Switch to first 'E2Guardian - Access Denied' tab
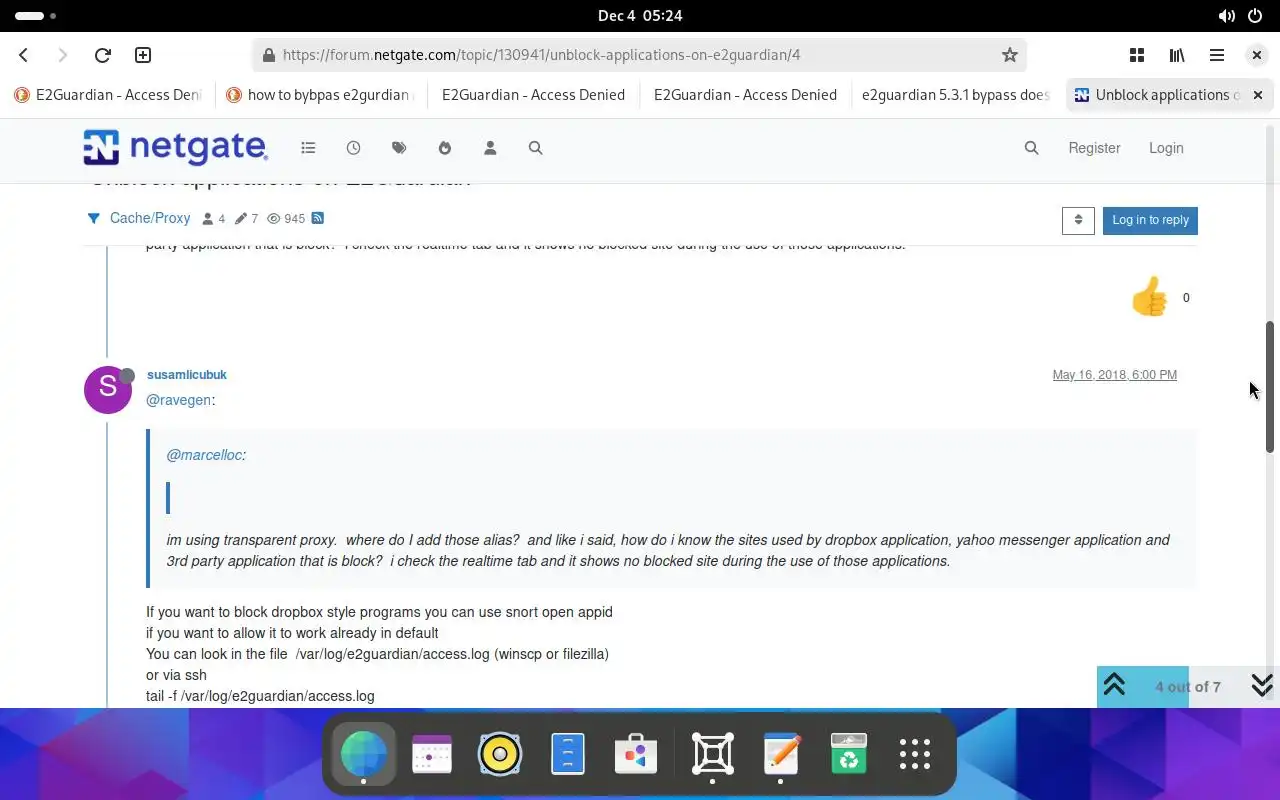Image resolution: width=1280 pixels, height=800 pixels. point(110,95)
